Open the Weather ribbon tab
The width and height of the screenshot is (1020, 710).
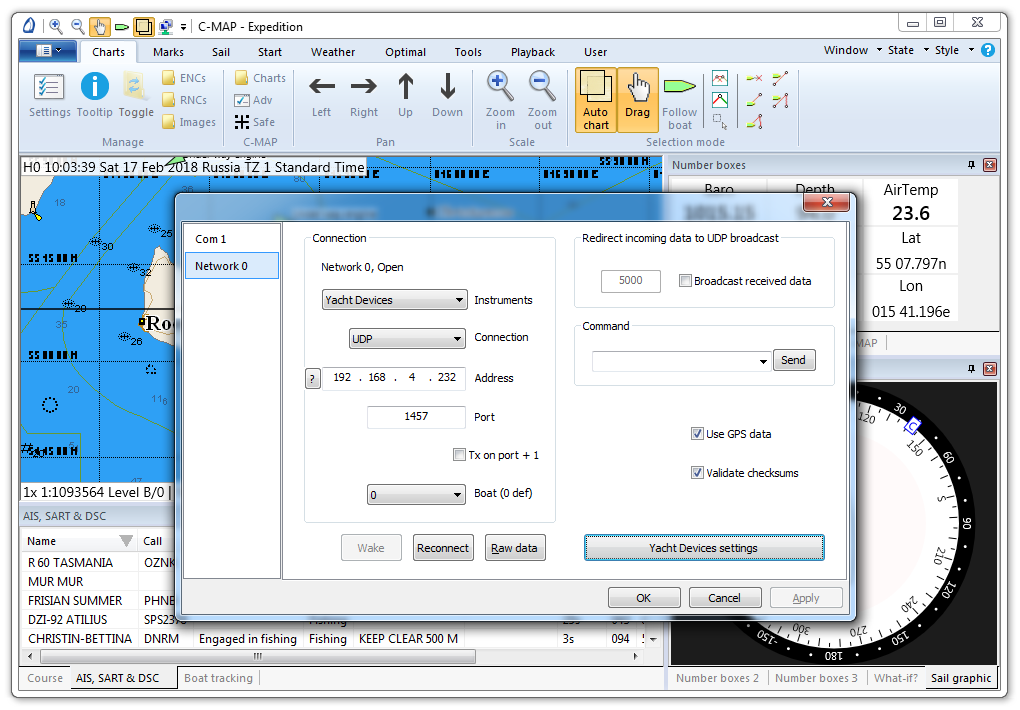pos(333,52)
